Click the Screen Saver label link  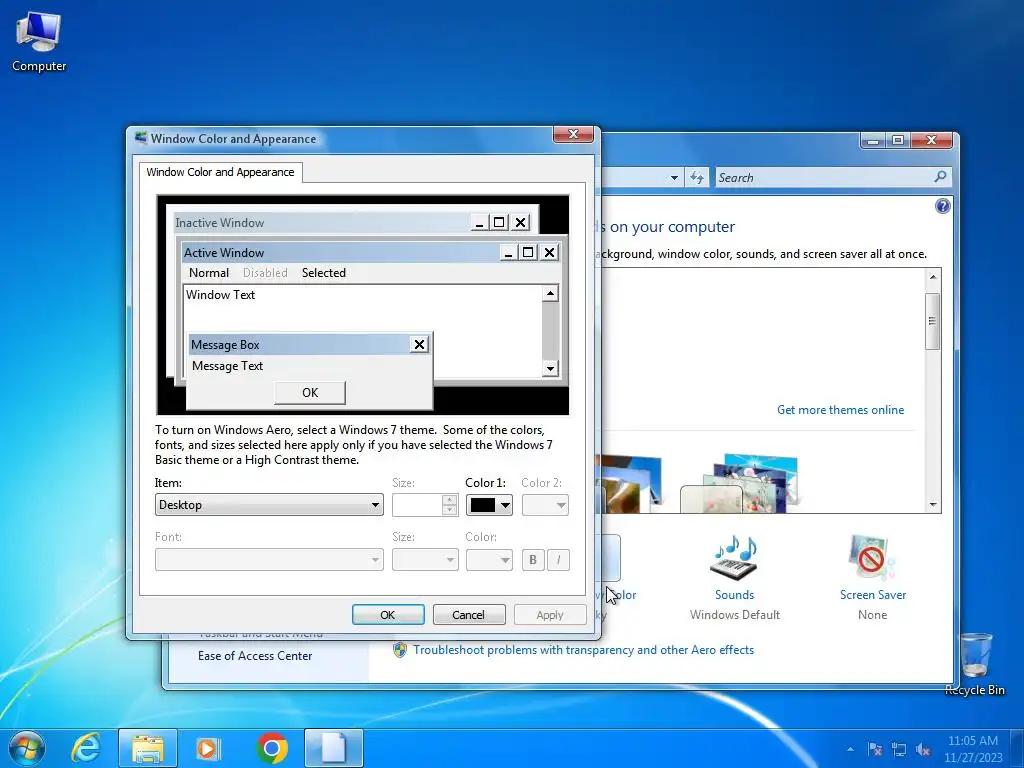872,595
